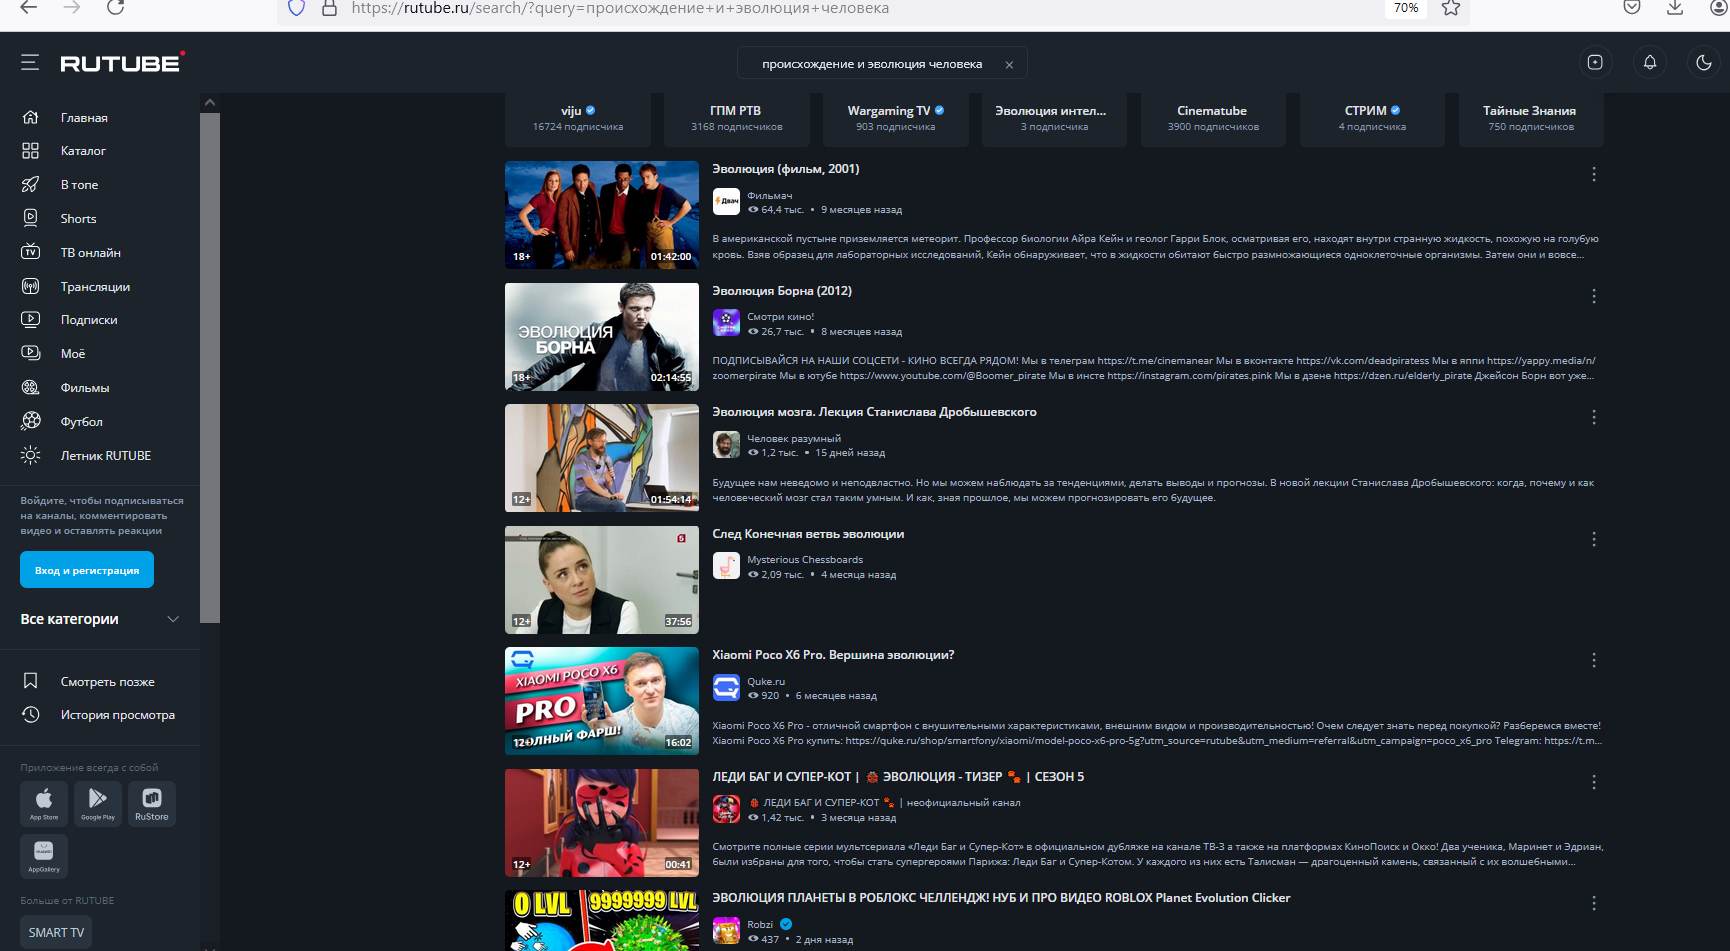The height and width of the screenshot is (951, 1730).
Task: Open options menu for ROBLOX Planet Evolution video
Action: (x=1594, y=903)
